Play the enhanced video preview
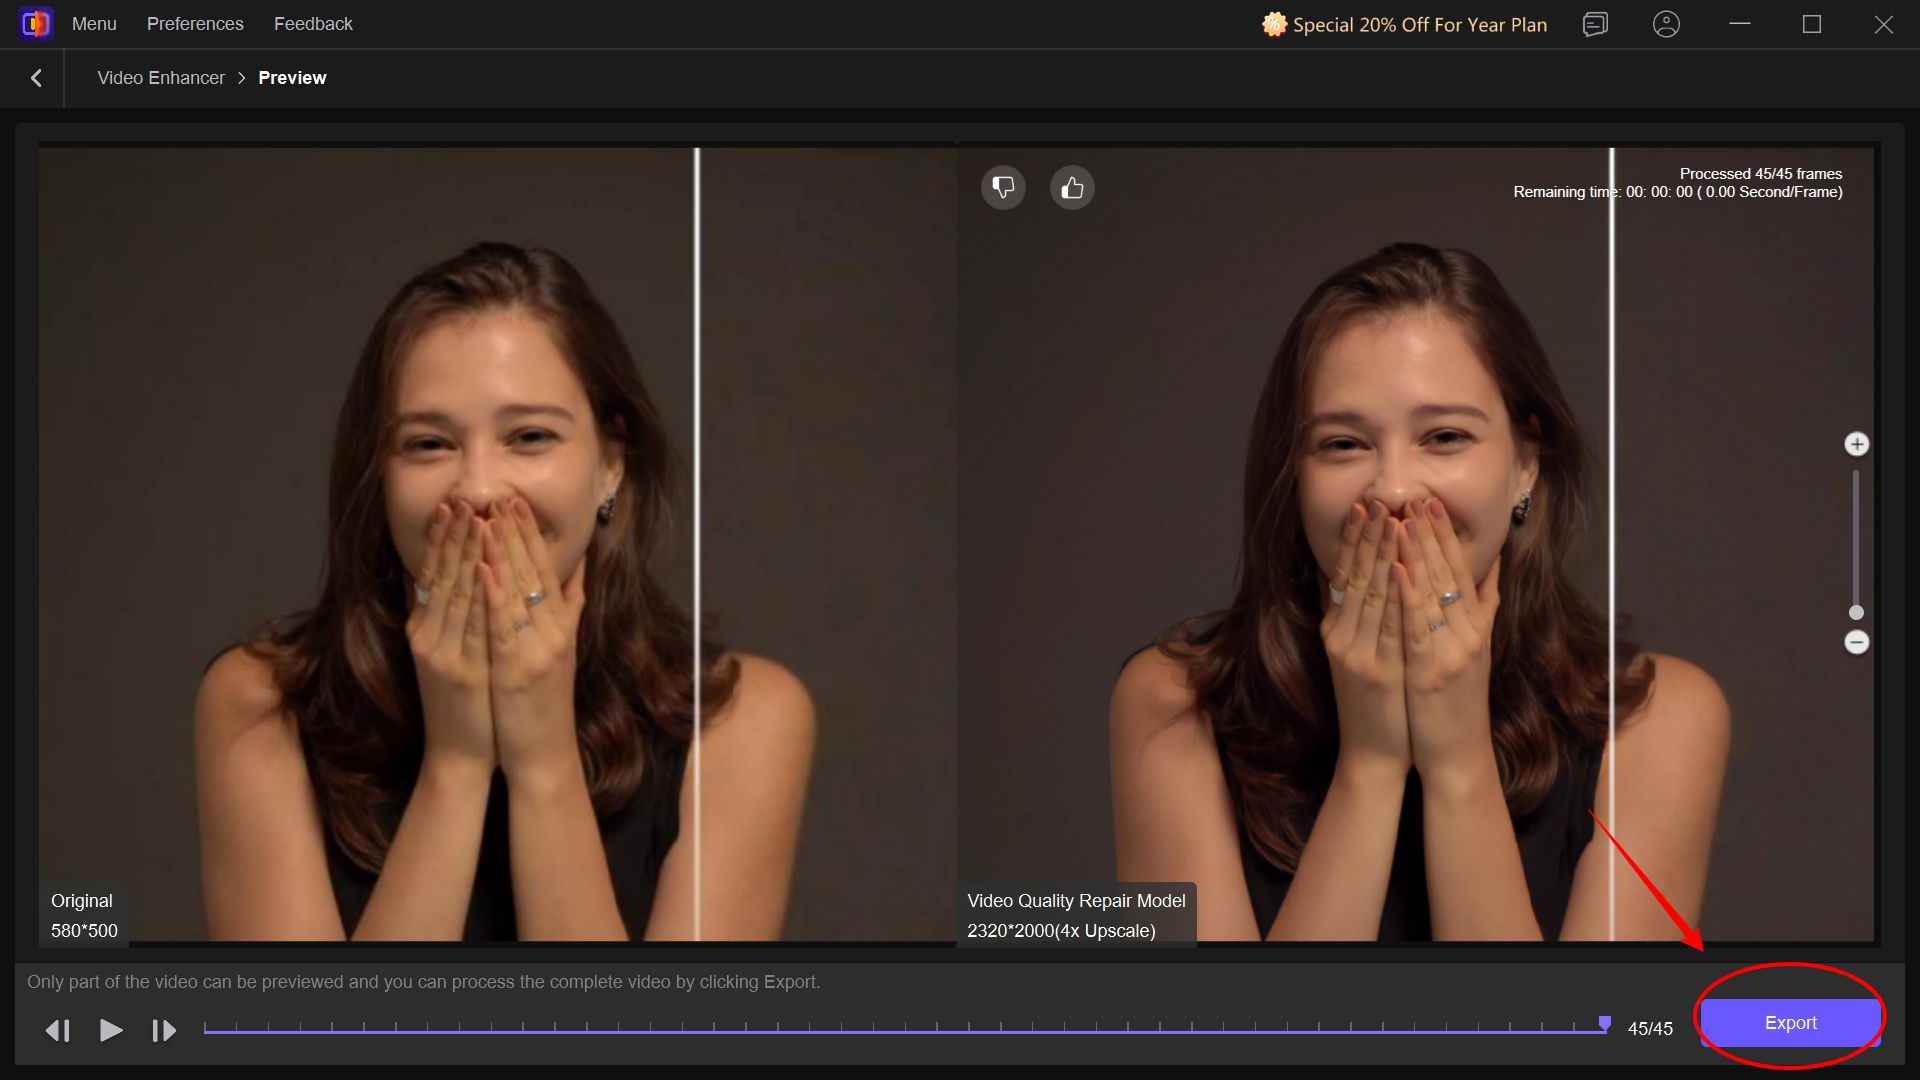 pos(111,1030)
